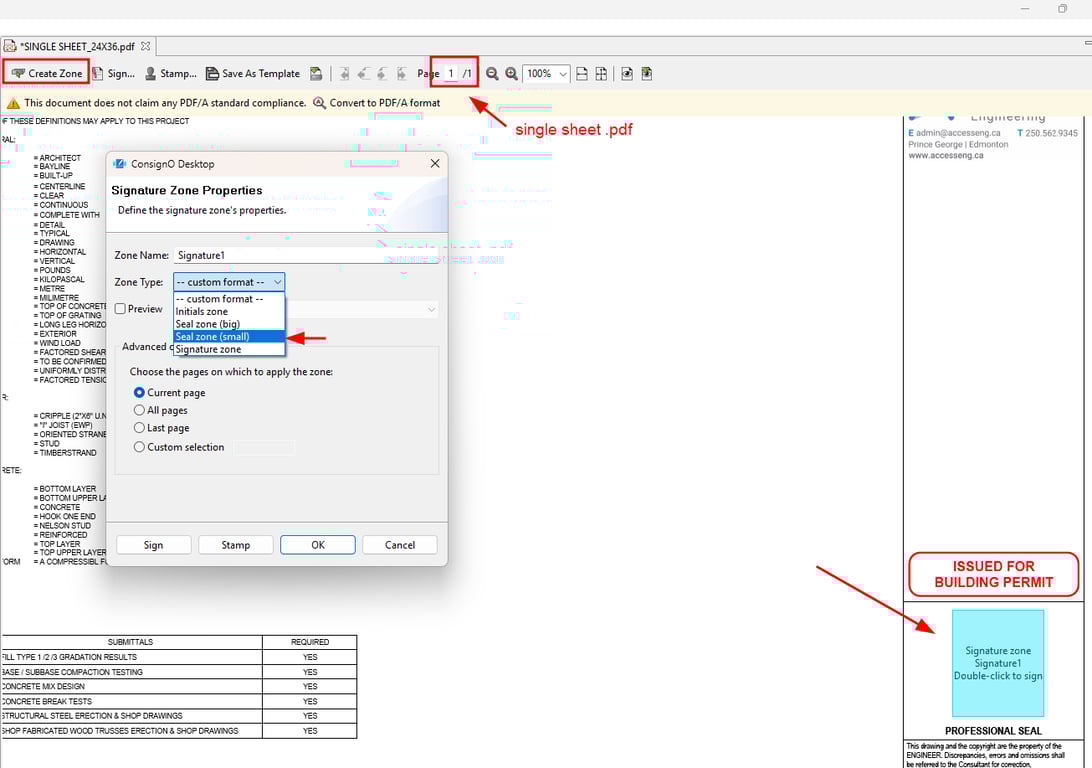Click the 'CONCRETE BREAK TESTS' table row
1092x768 pixels.
point(179,701)
